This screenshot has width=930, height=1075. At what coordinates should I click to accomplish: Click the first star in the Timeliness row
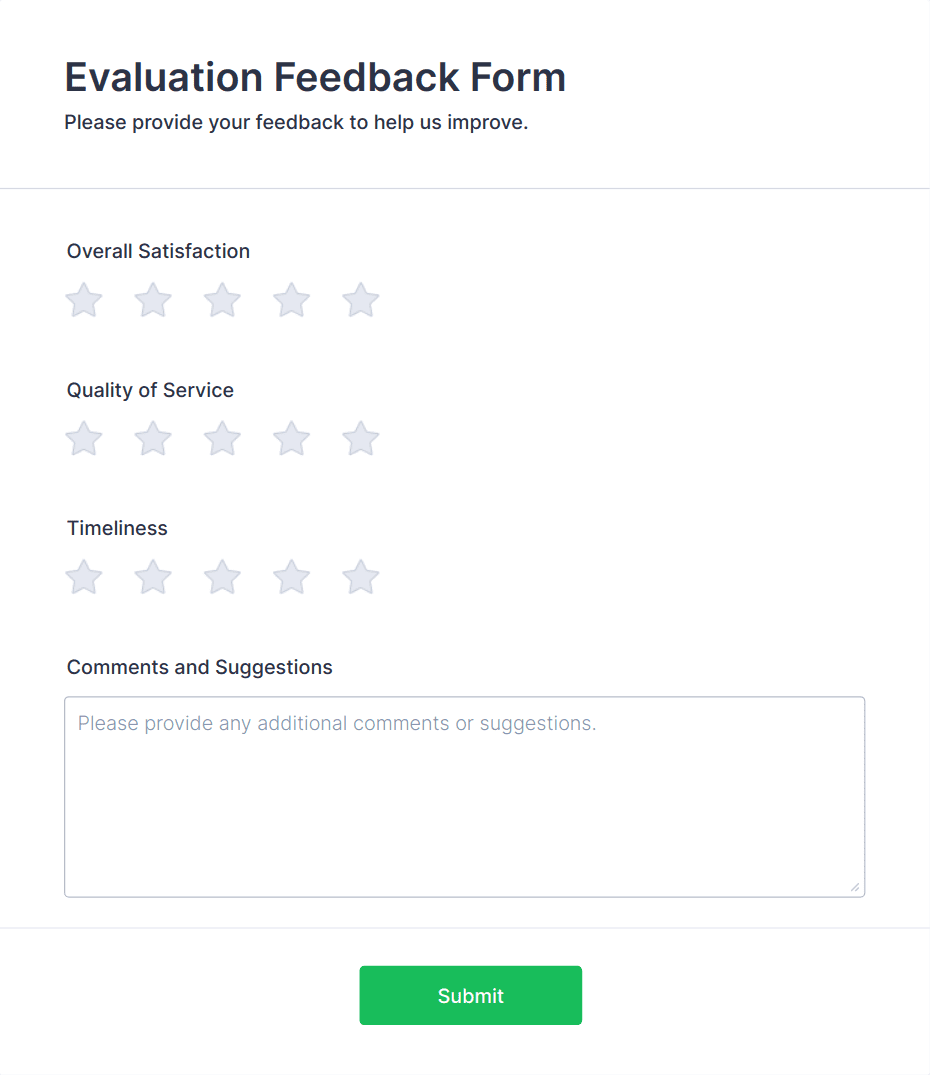coord(83,577)
